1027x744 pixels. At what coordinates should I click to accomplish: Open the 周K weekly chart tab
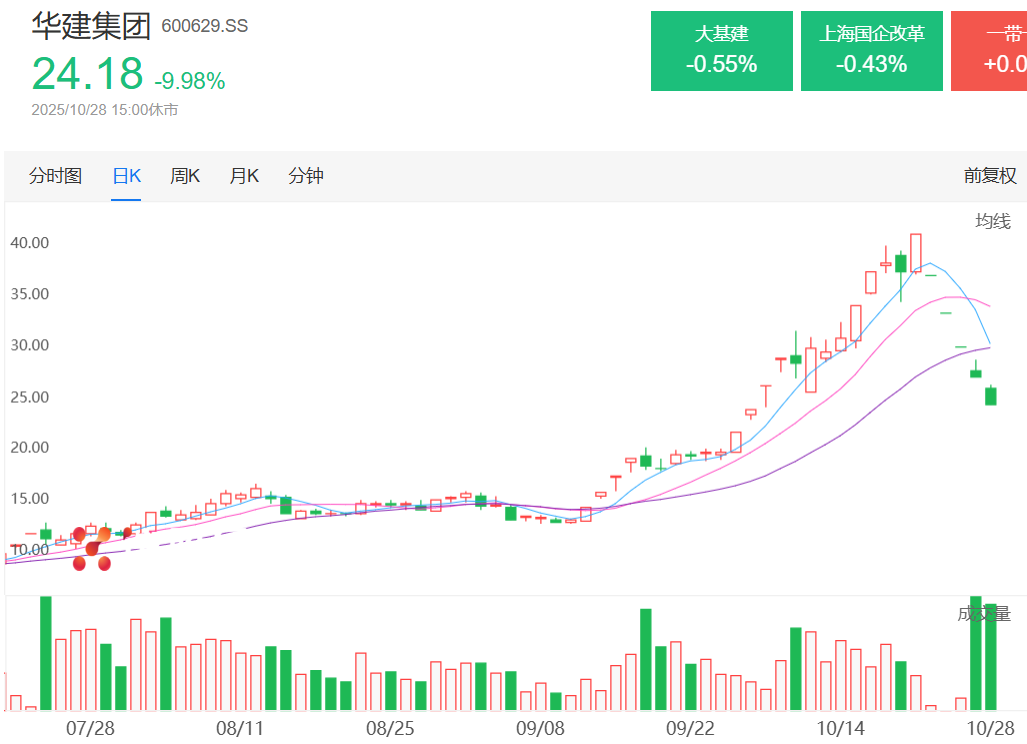click(x=185, y=176)
